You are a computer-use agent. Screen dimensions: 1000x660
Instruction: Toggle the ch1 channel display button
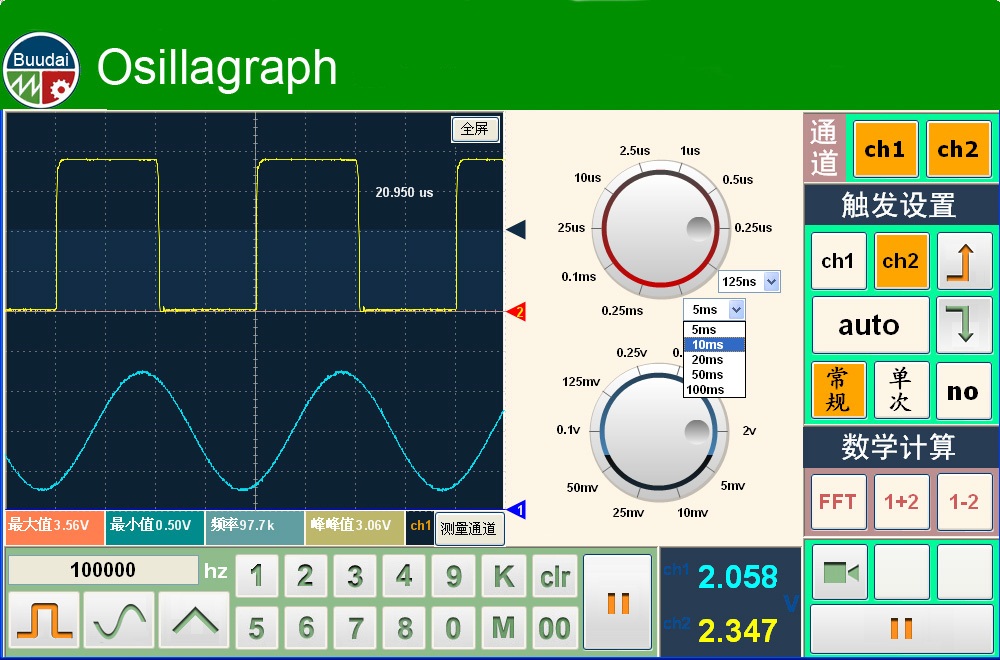[884, 149]
